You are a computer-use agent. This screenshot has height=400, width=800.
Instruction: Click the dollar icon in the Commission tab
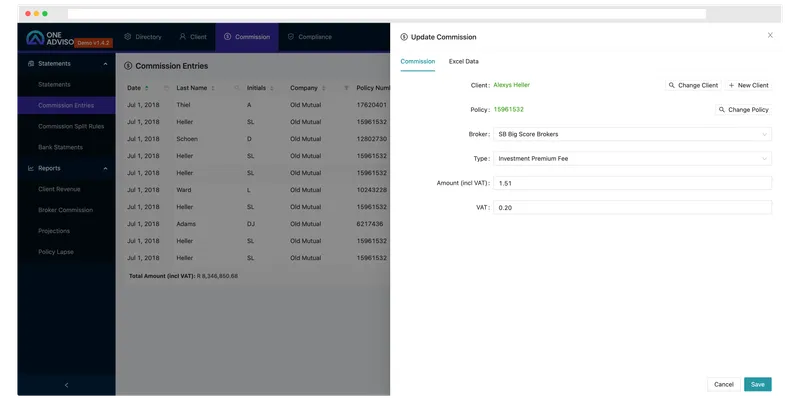[228, 37]
